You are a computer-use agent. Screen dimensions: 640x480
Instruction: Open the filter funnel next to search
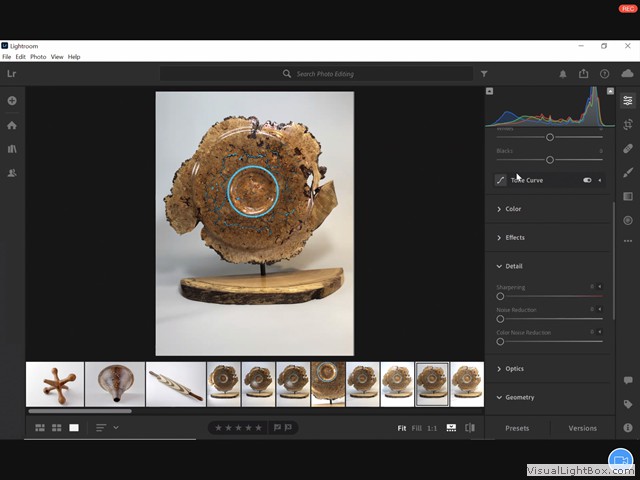[x=484, y=74]
